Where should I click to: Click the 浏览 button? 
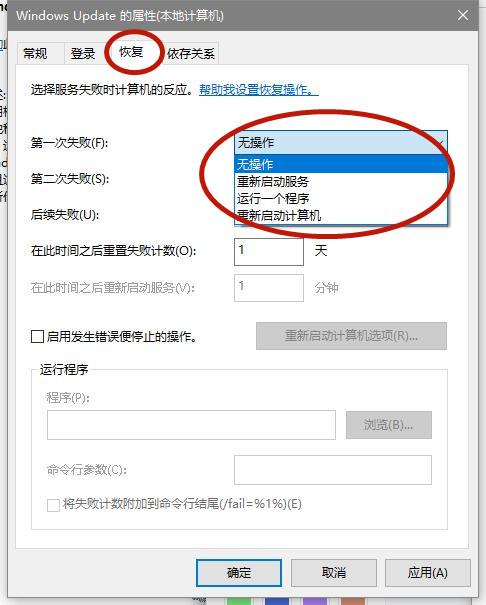pyautogui.click(x=389, y=425)
